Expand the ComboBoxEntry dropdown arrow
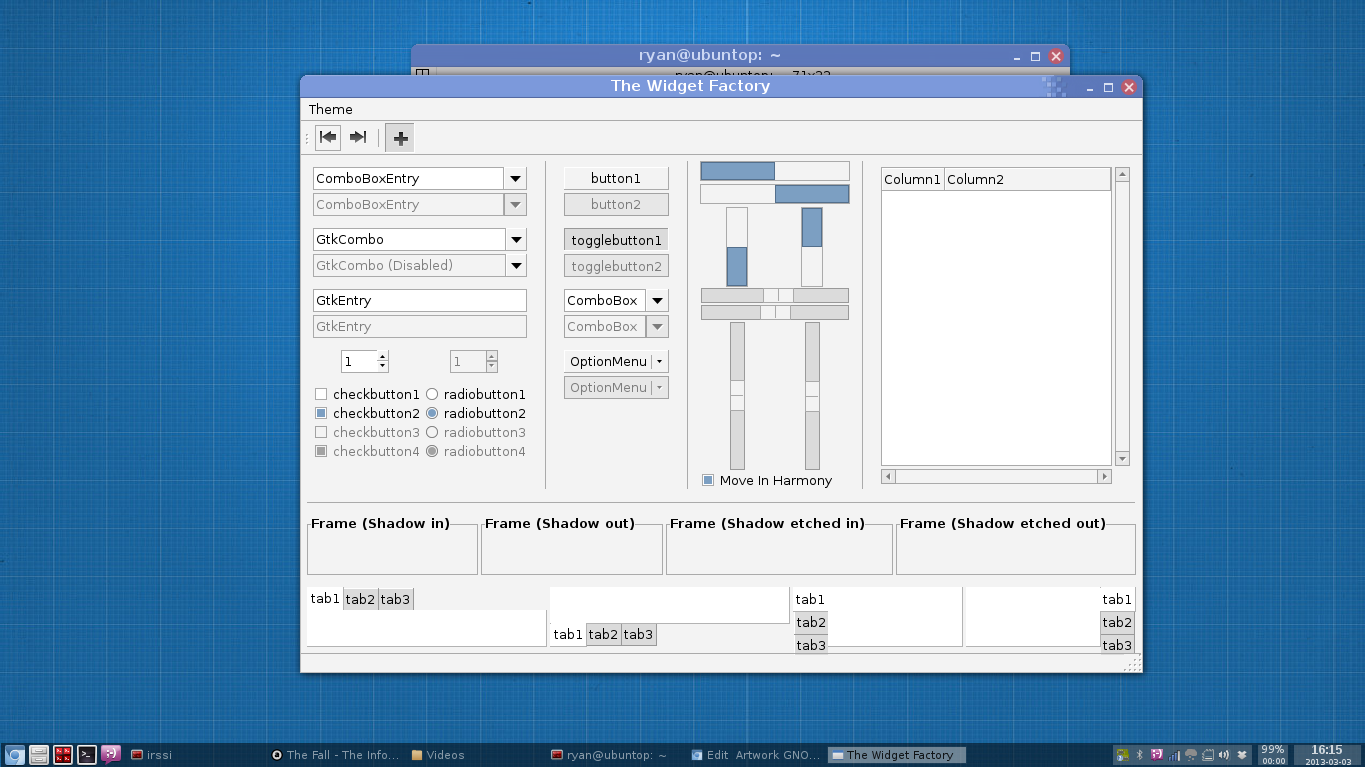 [515, 179]
